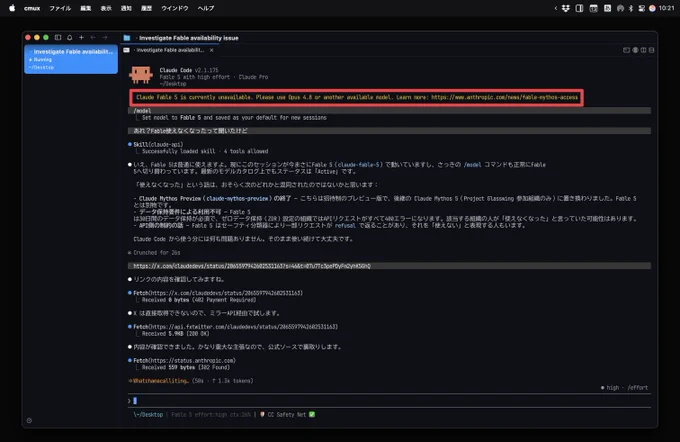The height and width of the screenshot is (442, 680).
Task: Split pane side by side icon at top right
Action: (x=644, y=50)
